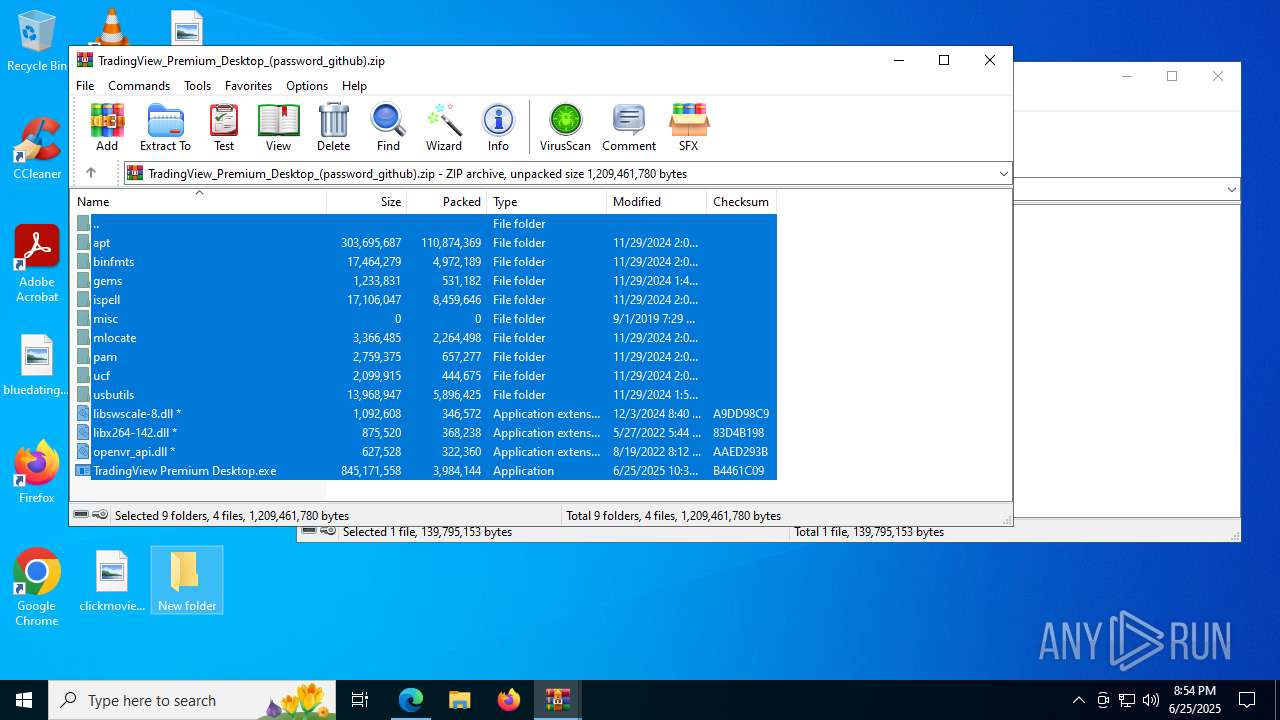Sort by Modified column header
The image size is (1280, 720).
click(x=656, y=201)
